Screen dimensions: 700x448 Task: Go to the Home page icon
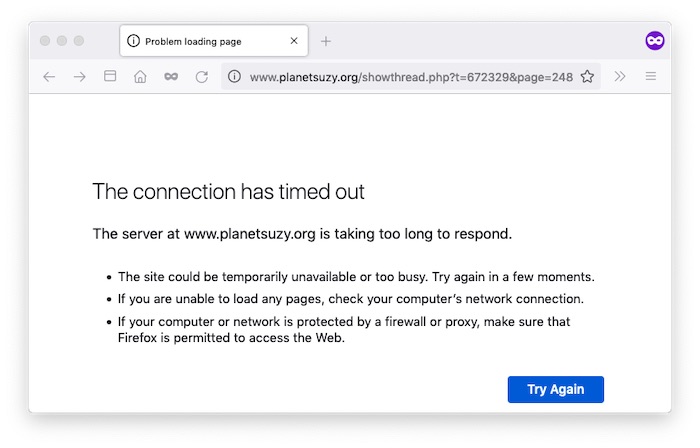tap(140, 77)
